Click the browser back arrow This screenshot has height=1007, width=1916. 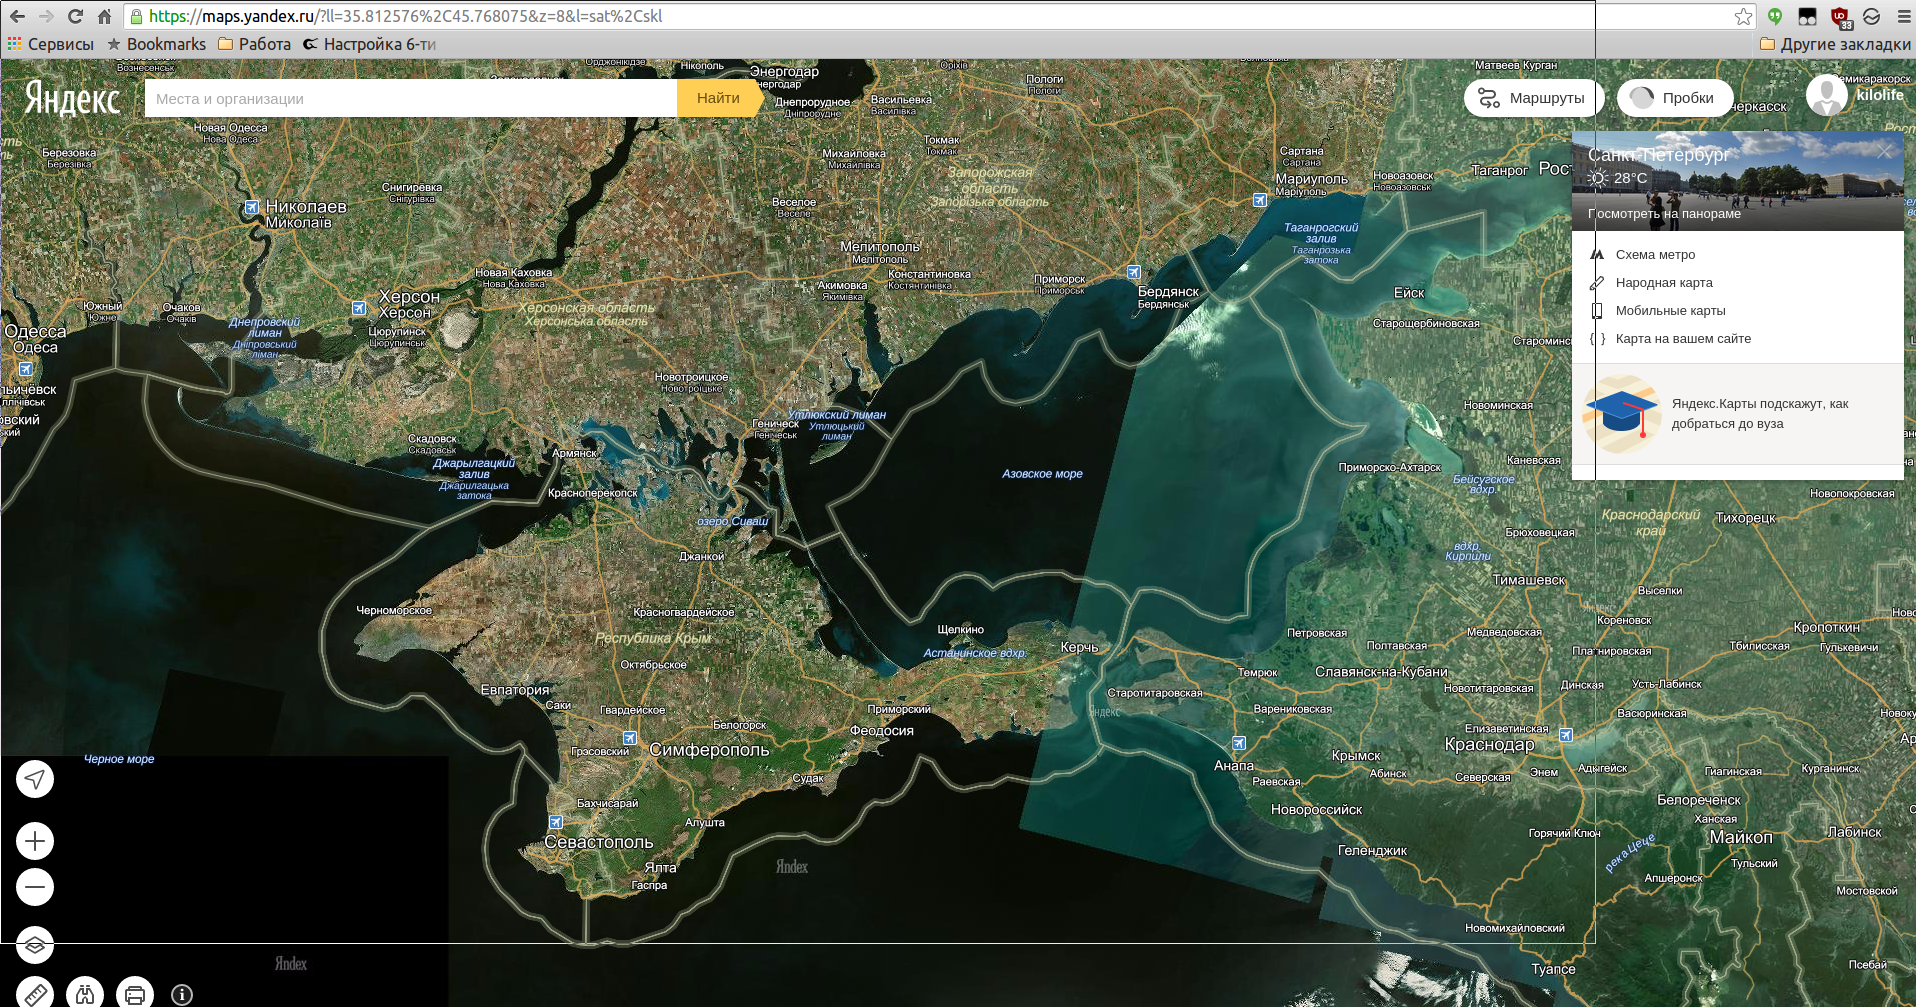(x=17, y=16)
